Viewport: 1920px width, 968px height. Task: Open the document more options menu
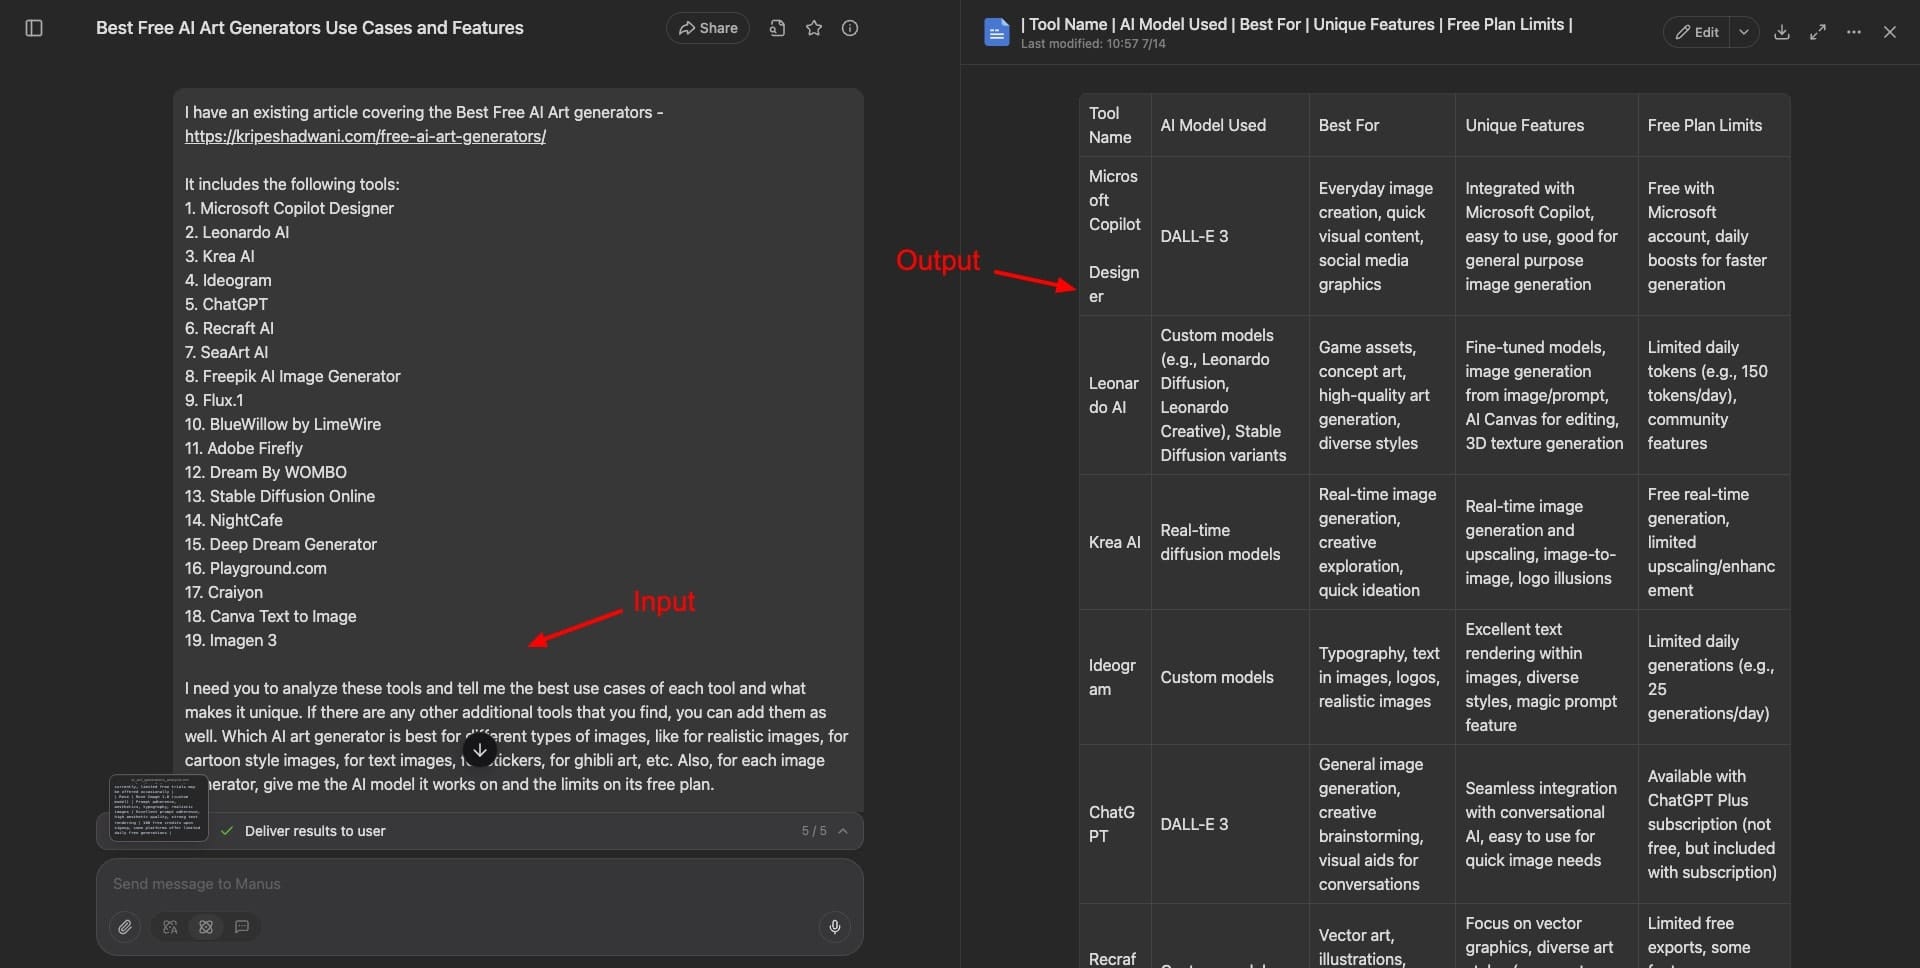(x=1854, y=32)
